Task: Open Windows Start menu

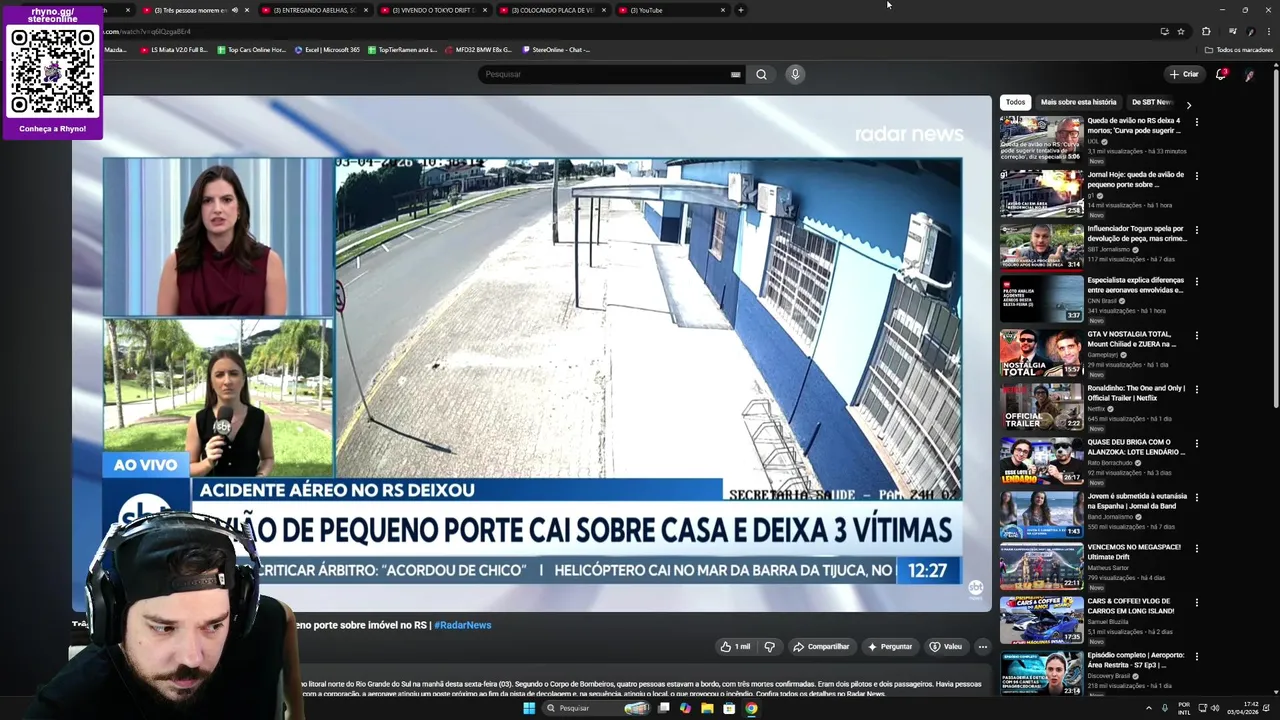Action: click(x=529, y=708)
